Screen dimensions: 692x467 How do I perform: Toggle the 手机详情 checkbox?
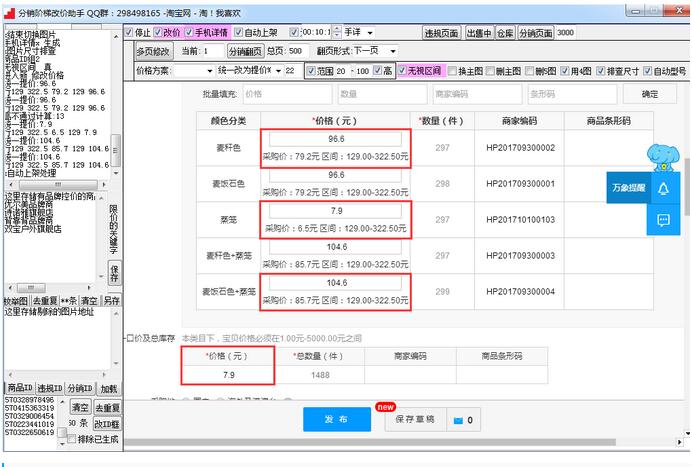189,32
